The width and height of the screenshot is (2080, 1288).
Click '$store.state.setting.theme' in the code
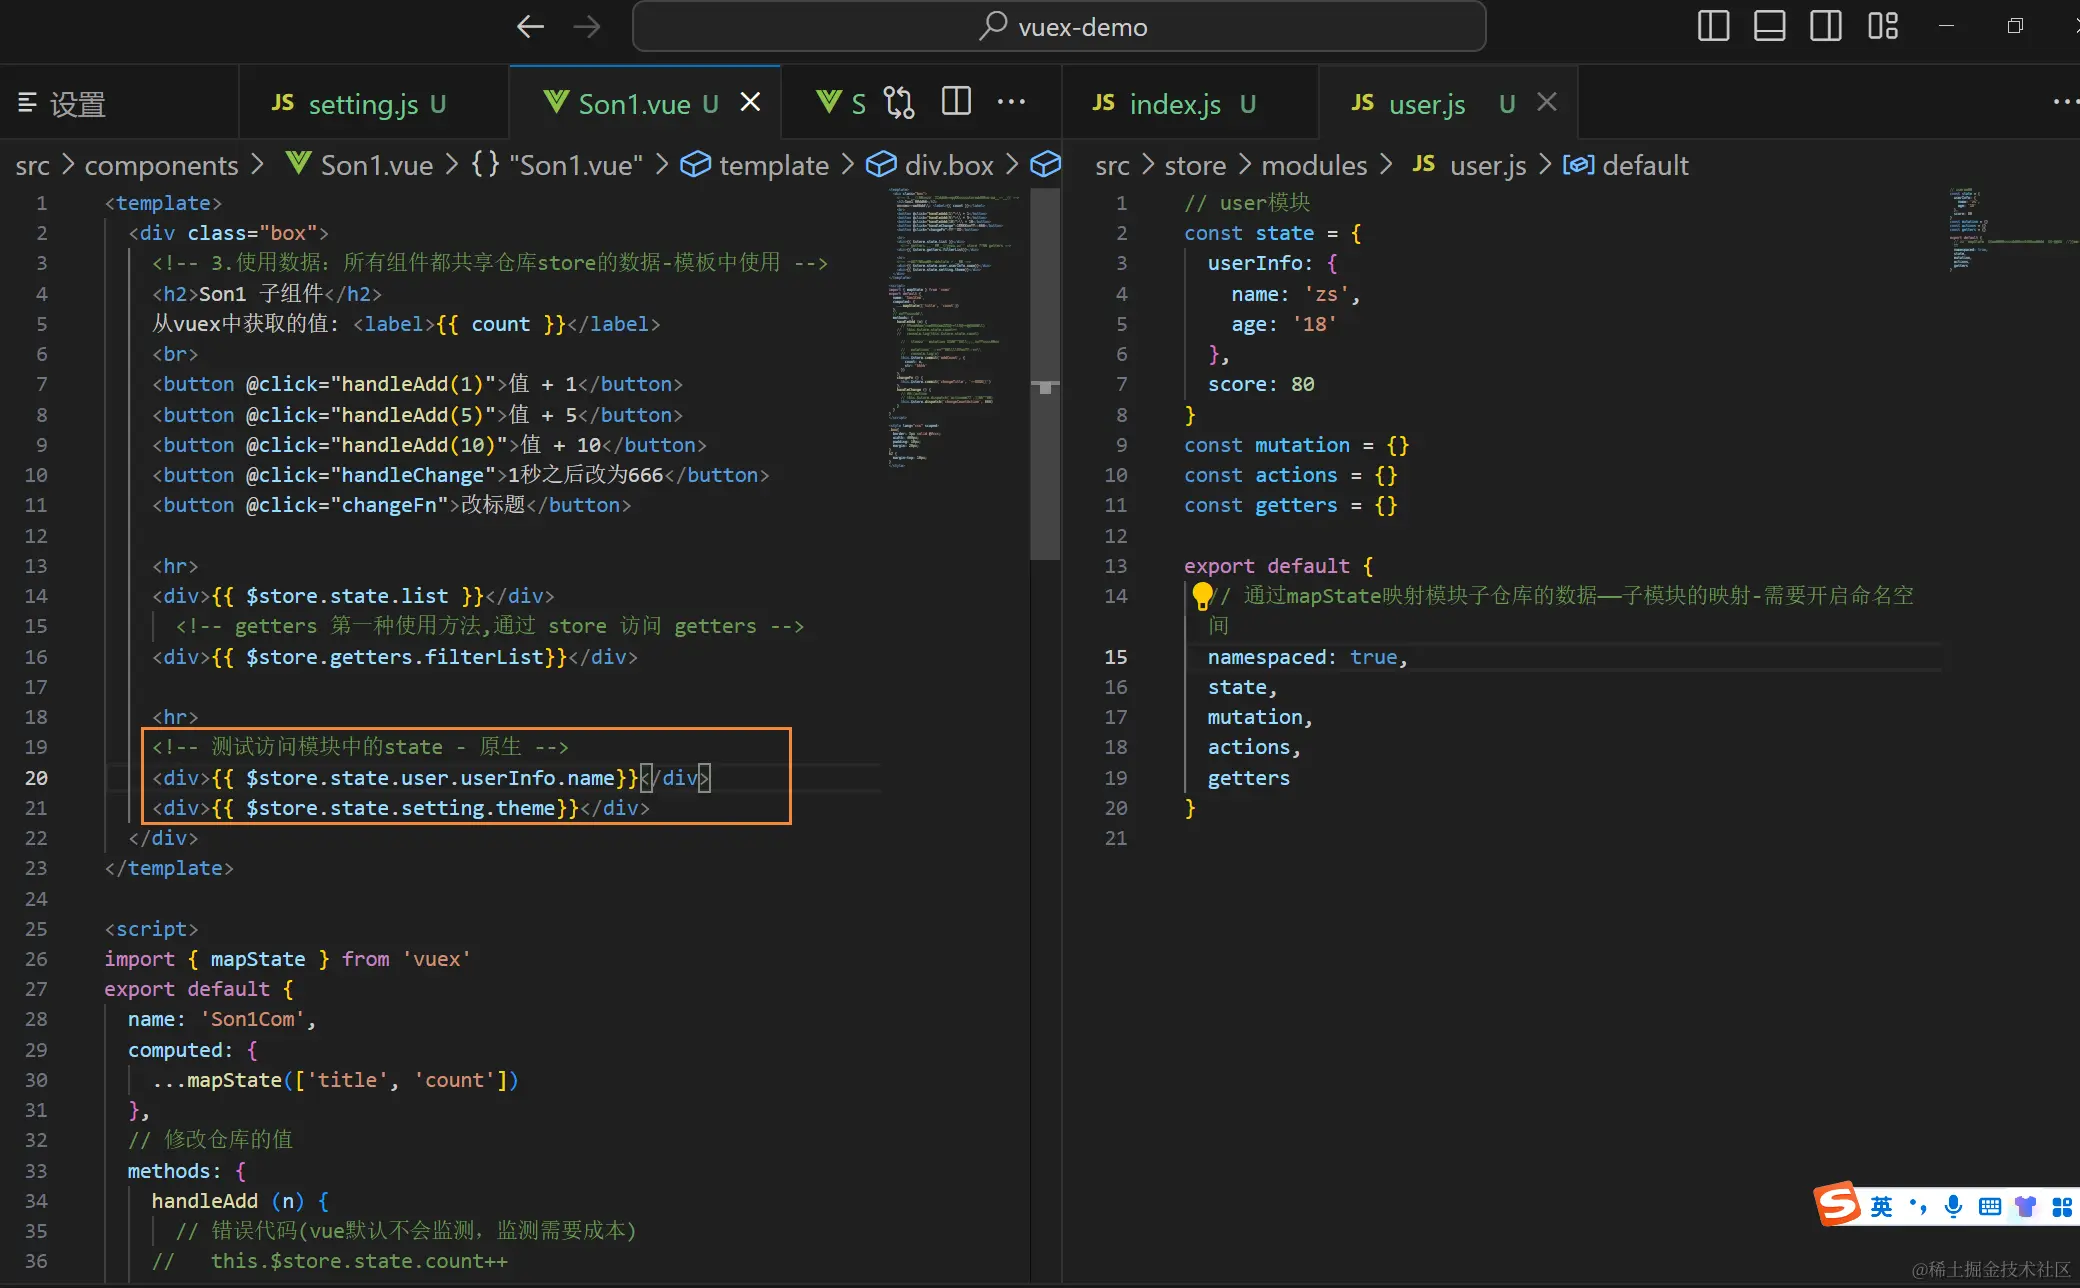tap(400, 808)
